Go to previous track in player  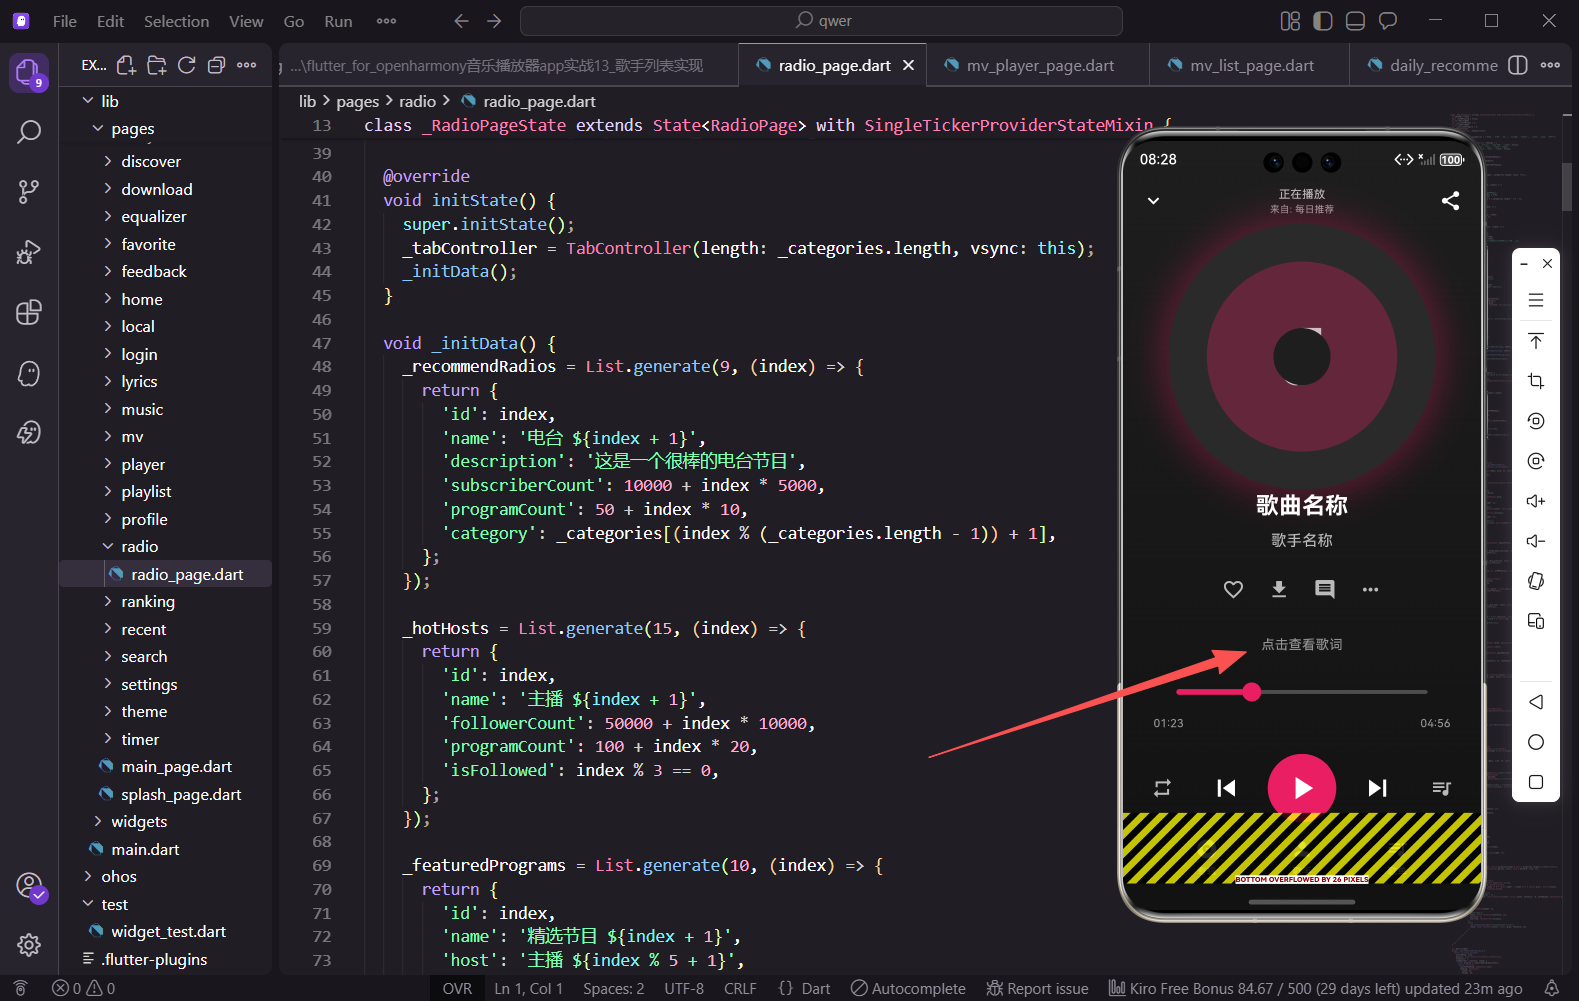click(x=1226, y=788)
